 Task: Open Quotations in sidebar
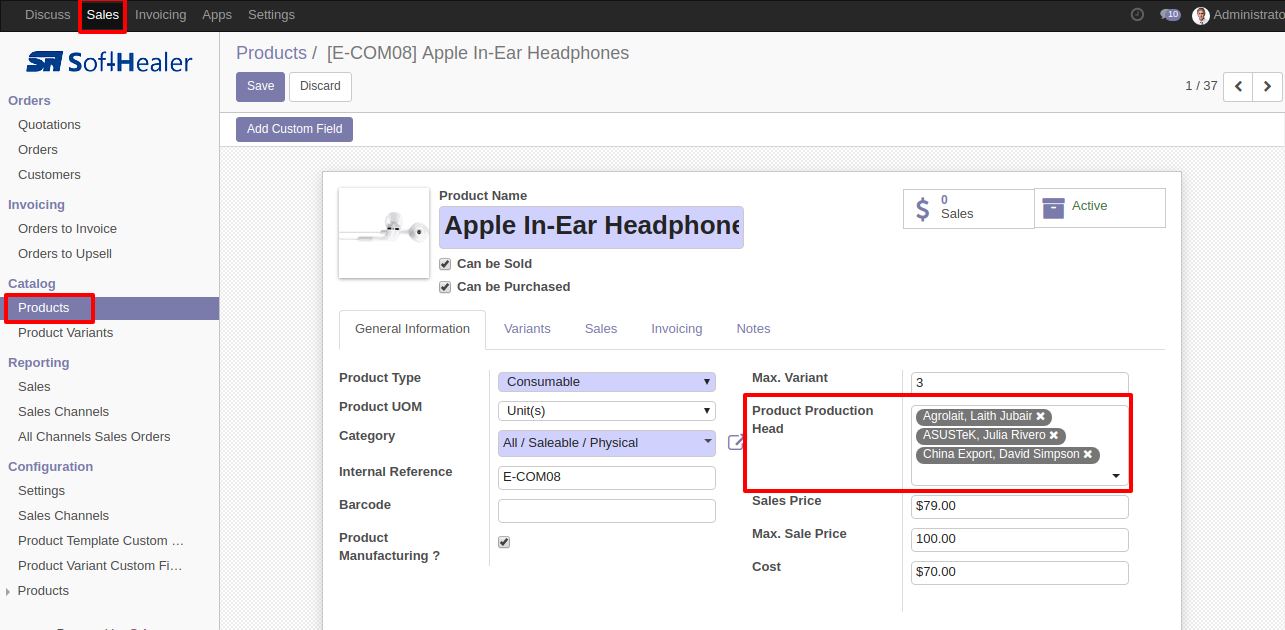point(49,125)
